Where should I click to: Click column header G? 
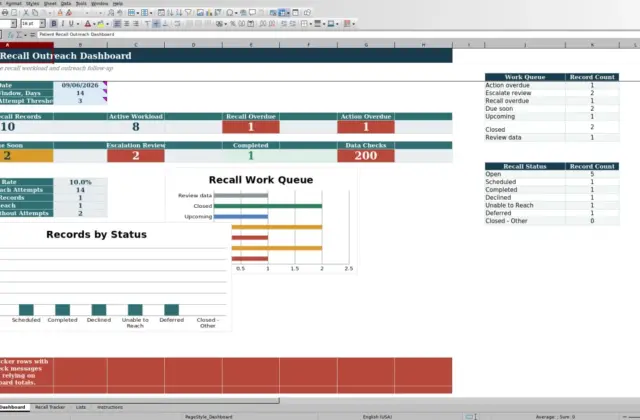coord(366,45)
